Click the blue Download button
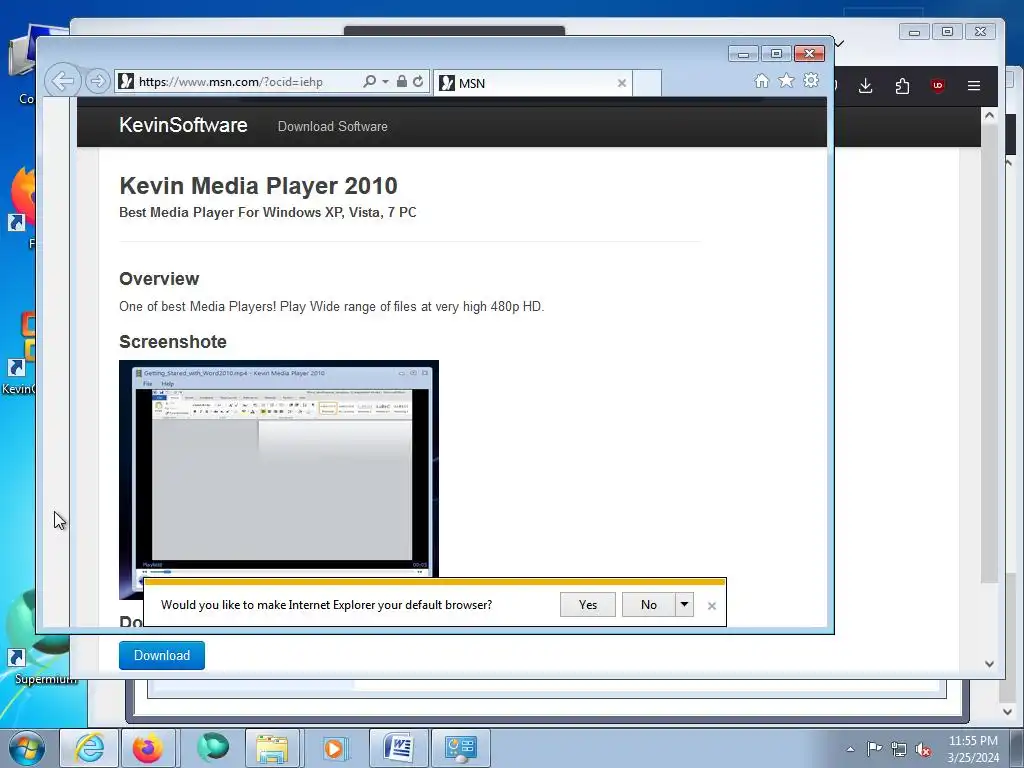Image resolution: width=1024 pixels, height=768 pixels. (162, 656)
